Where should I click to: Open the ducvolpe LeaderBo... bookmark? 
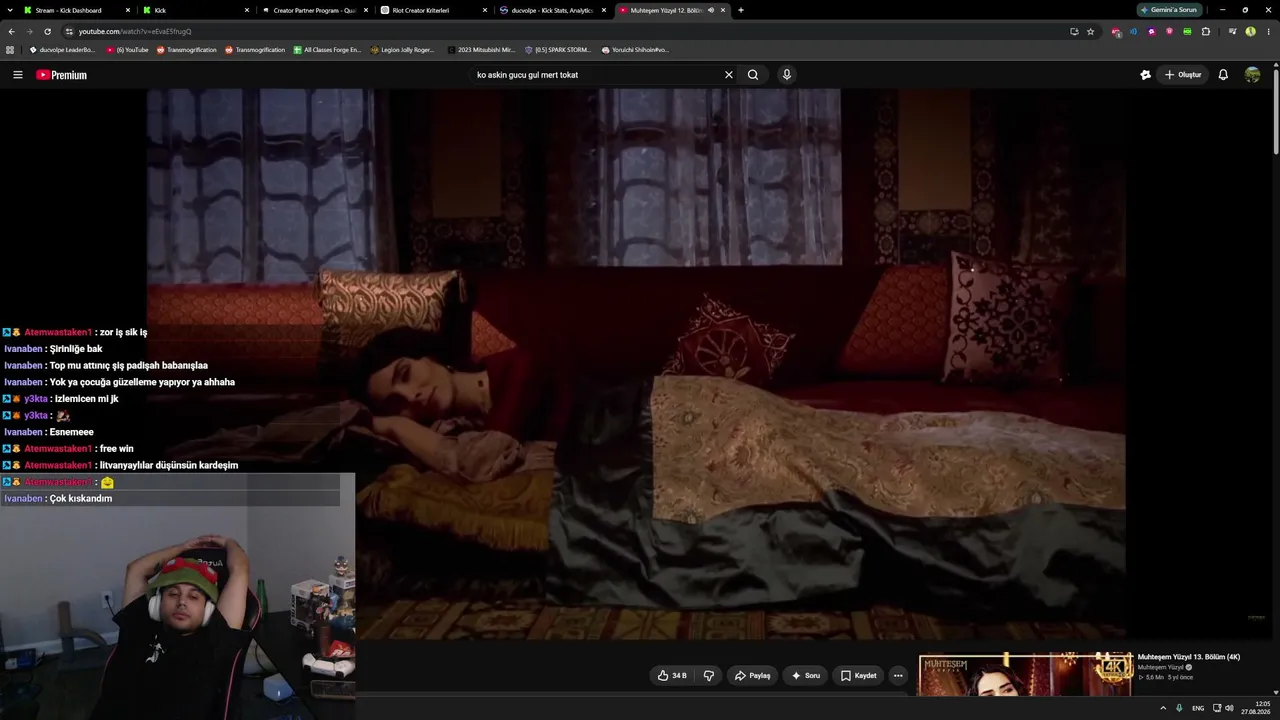coord(62,50)
